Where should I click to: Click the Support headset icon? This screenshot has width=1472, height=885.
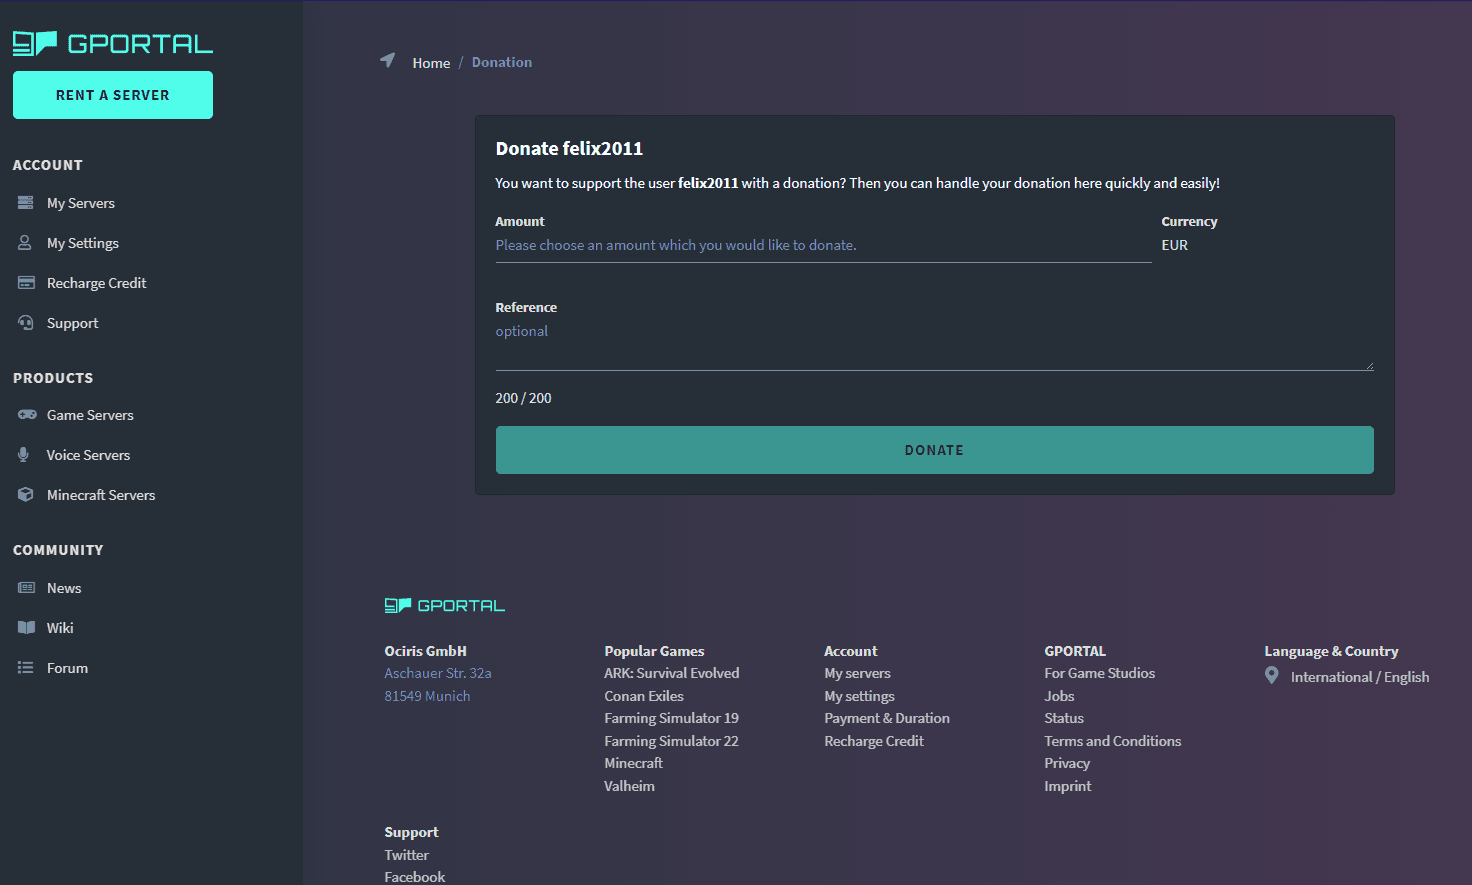point(26,323)
